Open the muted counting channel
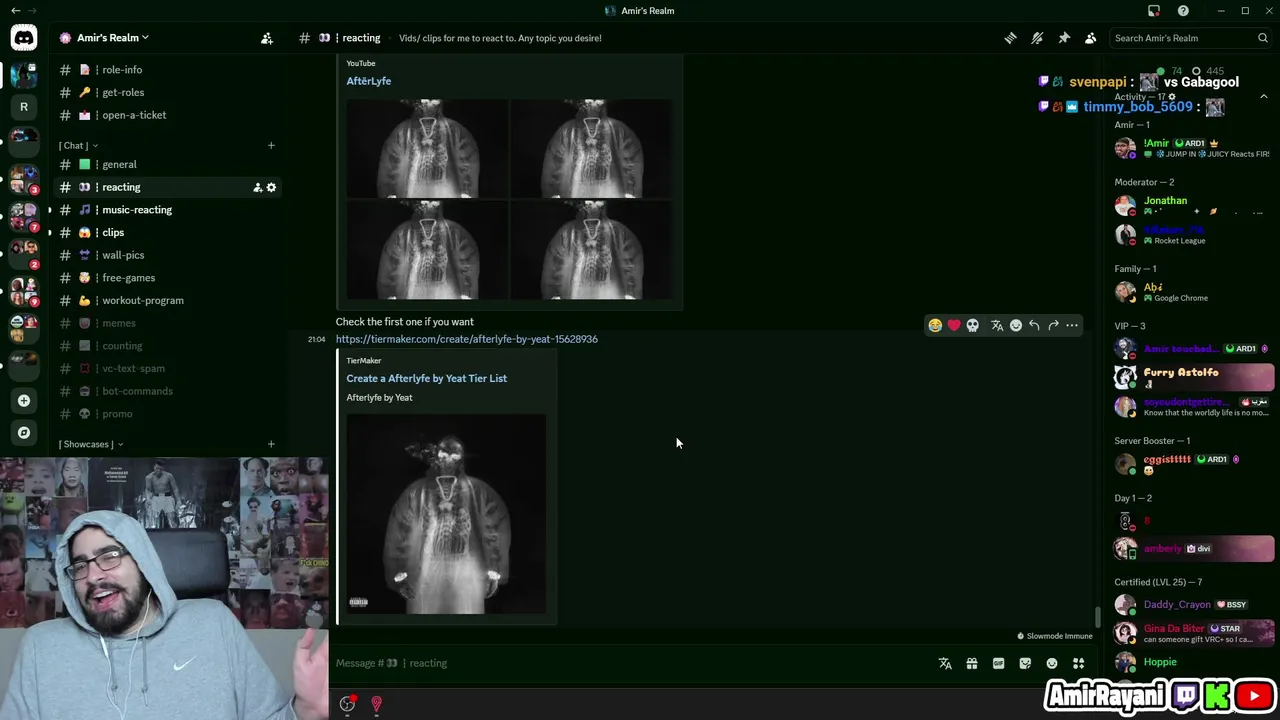This screenshot has width=1280, height=720. (167, 346)
